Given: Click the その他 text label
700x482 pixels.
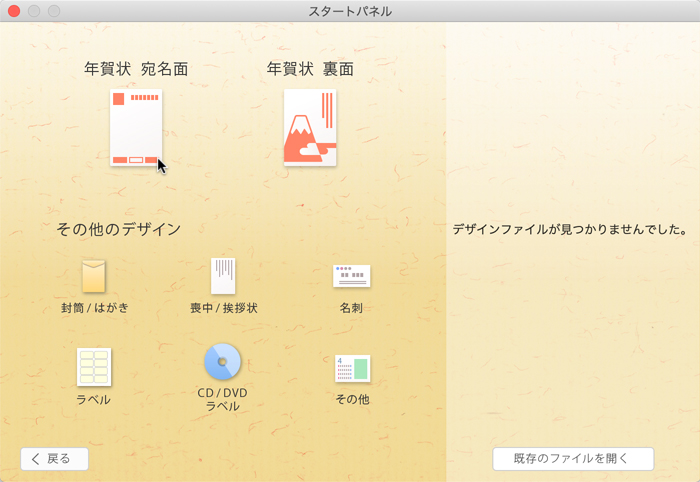Looking at the screenshot, I should 352,400.
